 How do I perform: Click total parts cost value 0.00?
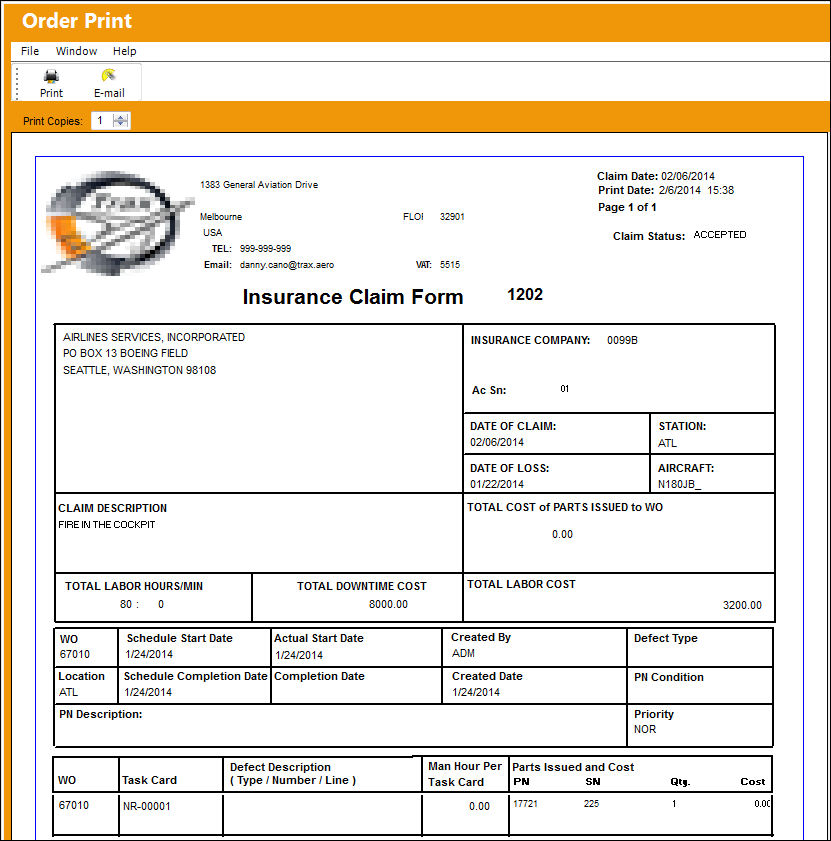pyautogui.click(x=562, y=535)
